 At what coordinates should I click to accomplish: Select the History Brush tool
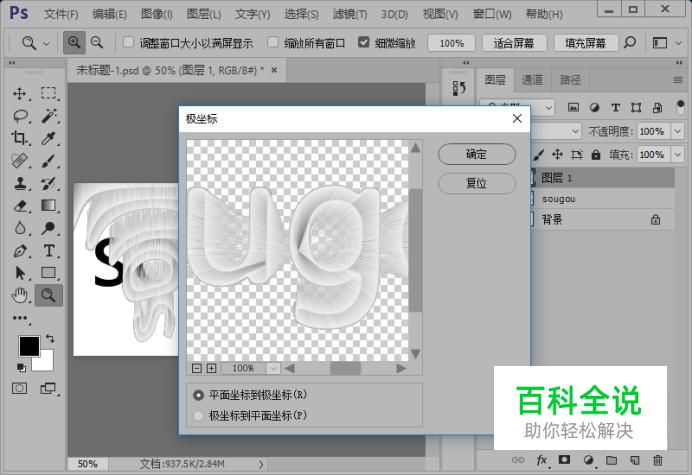pos(49,183)
